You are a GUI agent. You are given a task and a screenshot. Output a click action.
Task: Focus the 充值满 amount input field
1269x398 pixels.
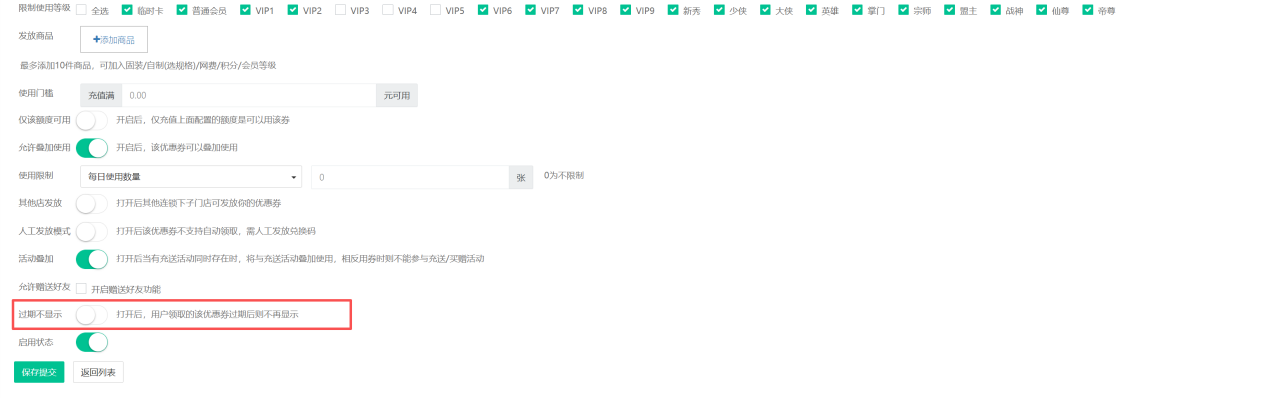click(x=248, y=95)
